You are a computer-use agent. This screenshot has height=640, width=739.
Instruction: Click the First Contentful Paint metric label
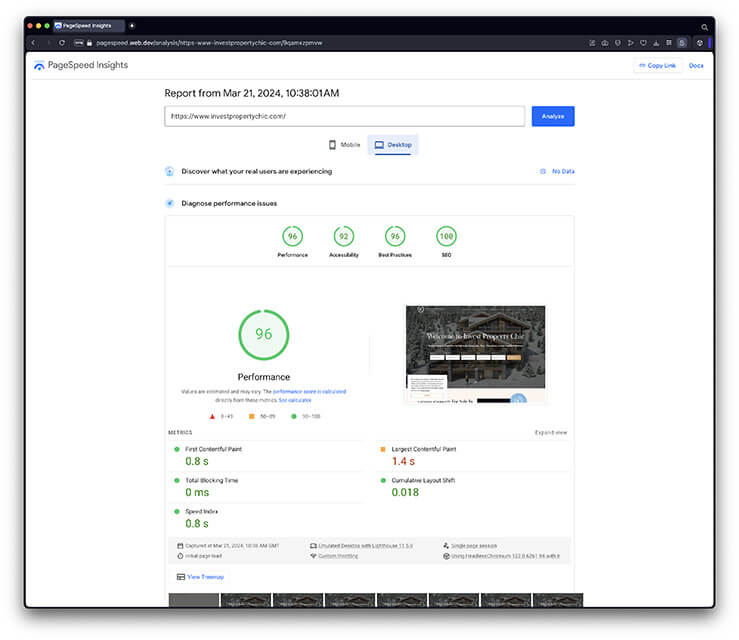click(213, 449)
